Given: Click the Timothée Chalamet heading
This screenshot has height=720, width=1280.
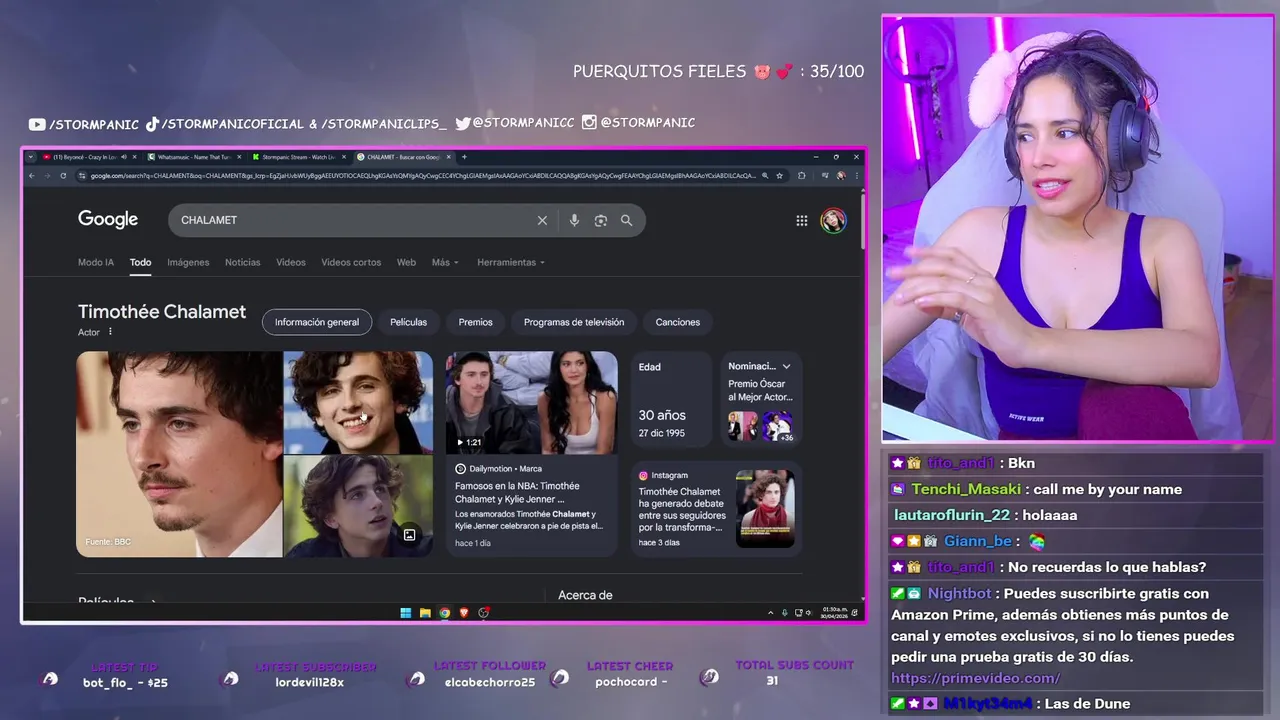Looking at the screenshot, I should [x=162, y=311].
